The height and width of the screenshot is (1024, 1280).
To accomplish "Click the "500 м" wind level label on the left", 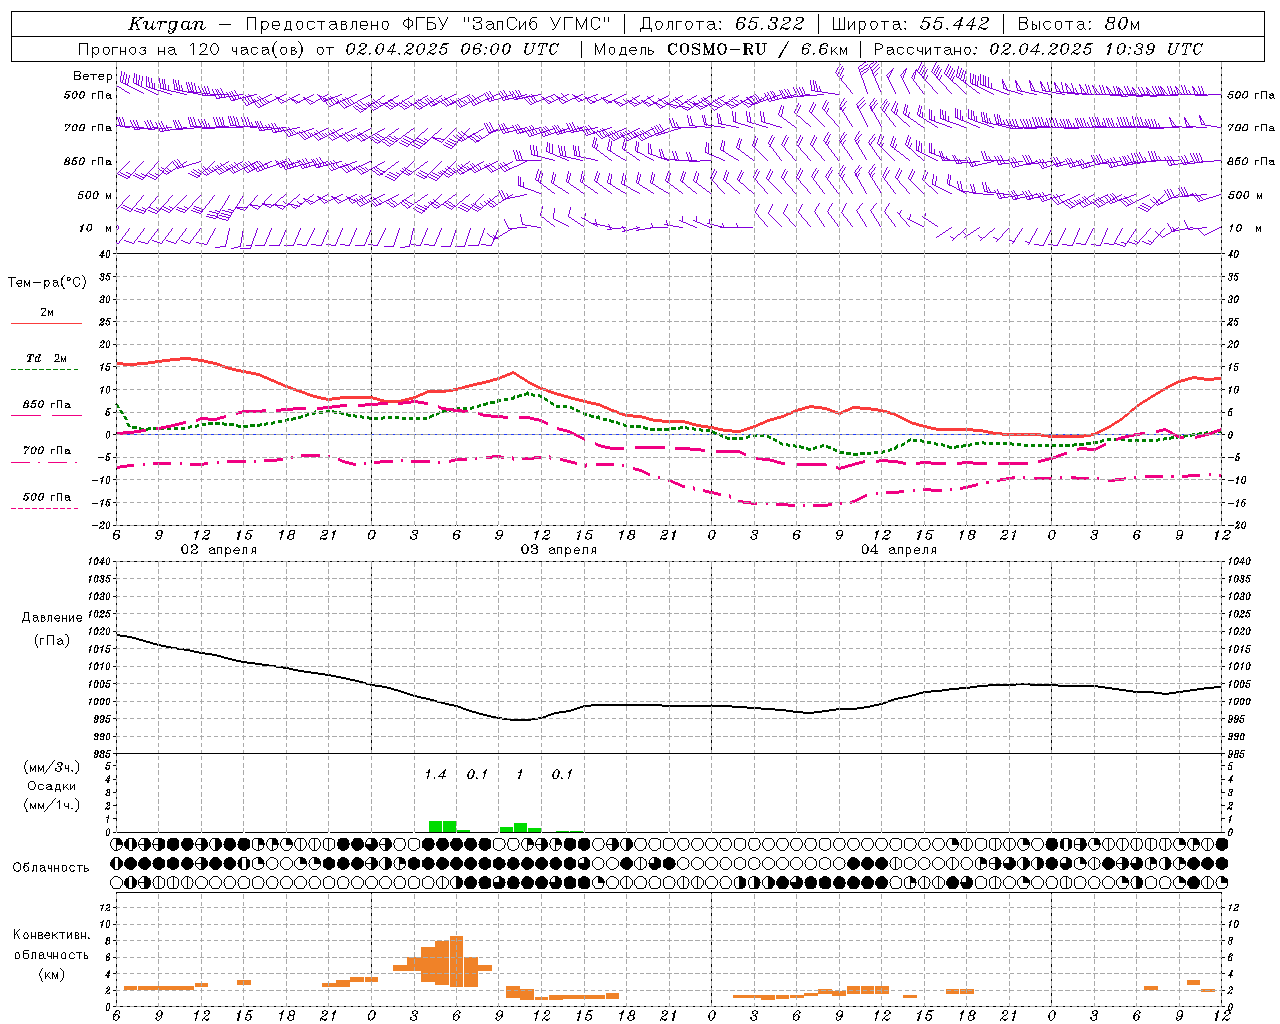I will tap(95, 195).
